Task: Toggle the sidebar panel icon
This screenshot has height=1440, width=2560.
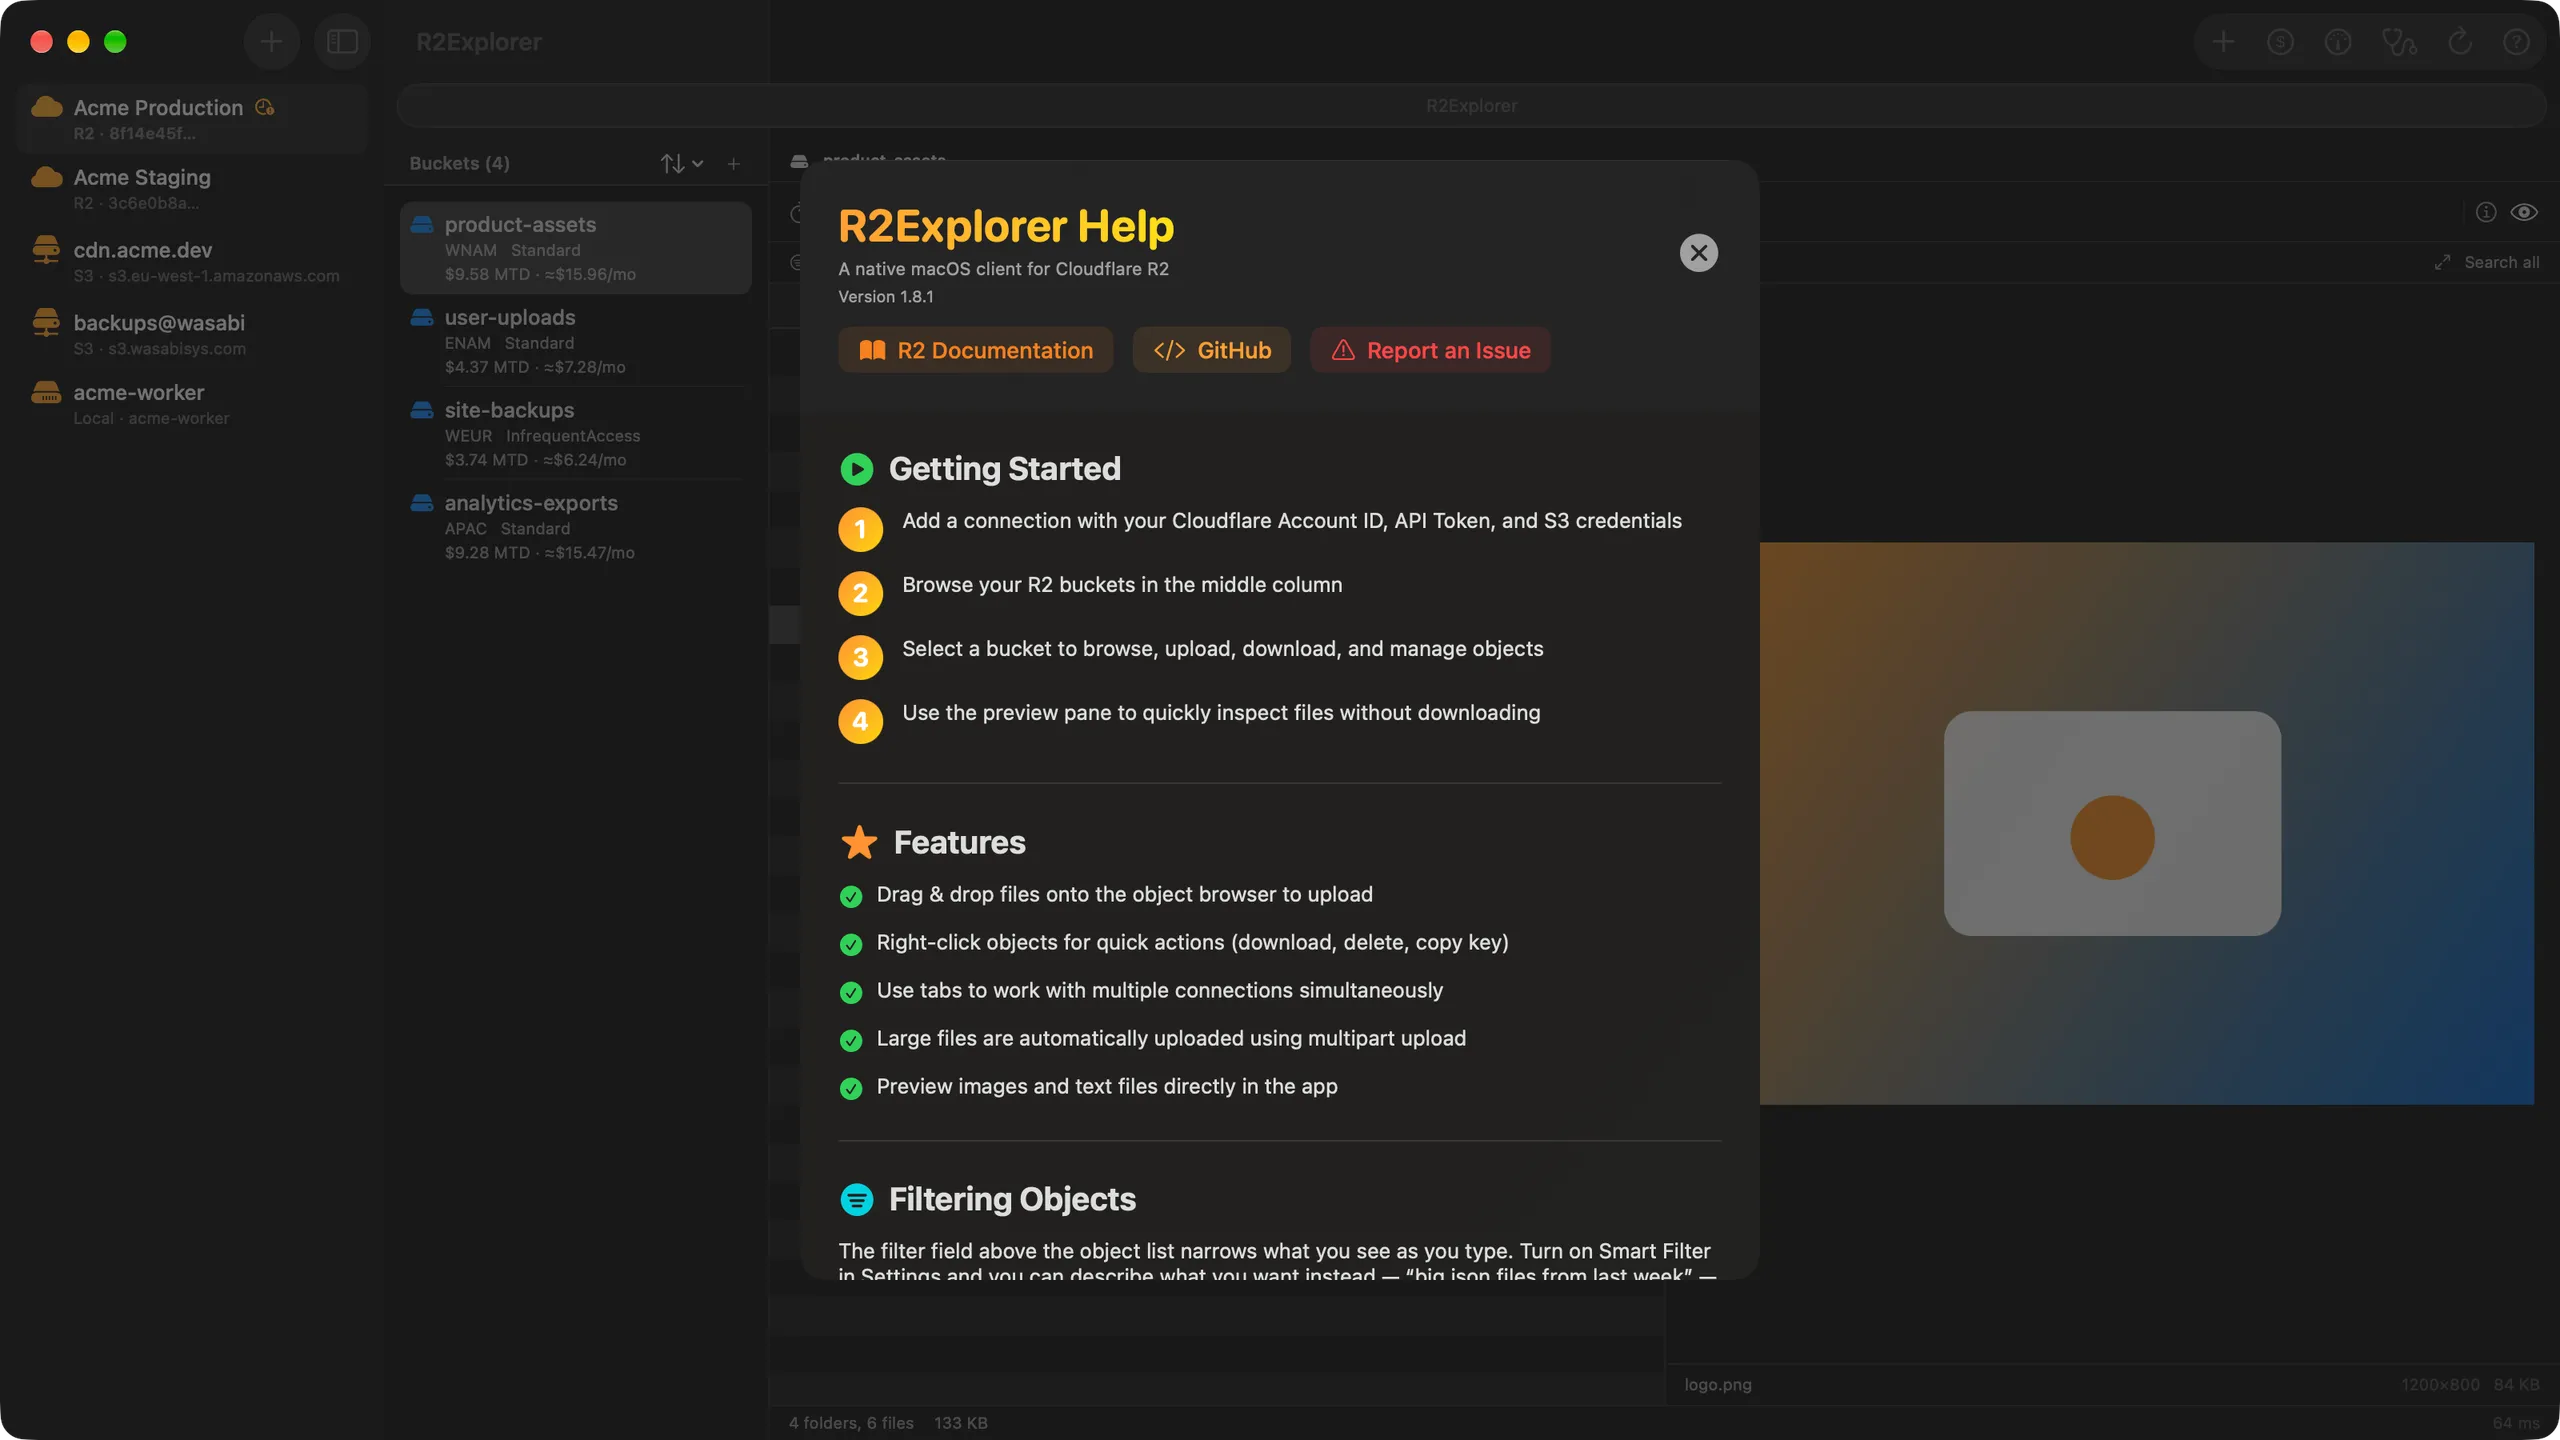Action: (x=342, y=42)
